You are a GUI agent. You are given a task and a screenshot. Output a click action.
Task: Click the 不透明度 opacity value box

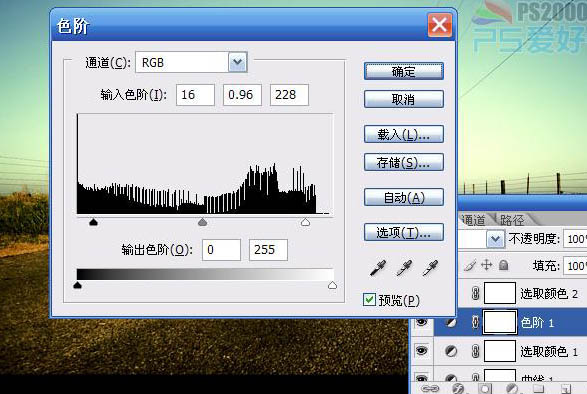[575, 239]
